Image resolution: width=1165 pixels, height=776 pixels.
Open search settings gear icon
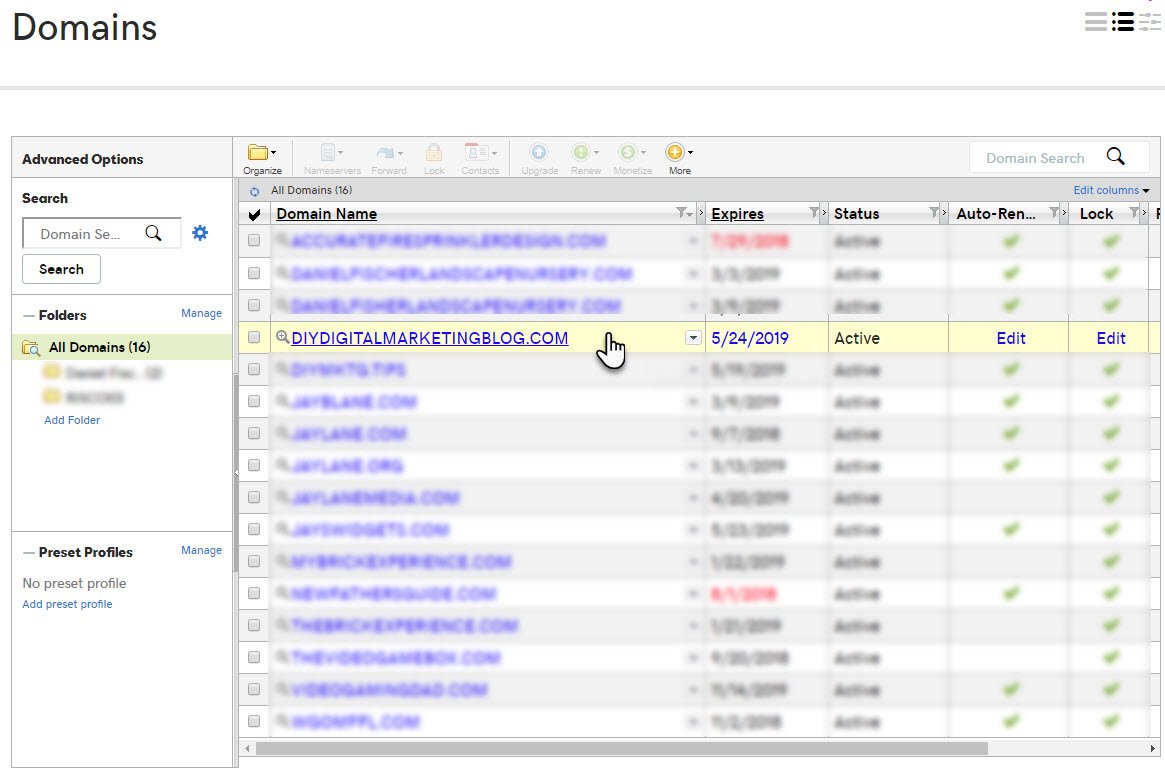point(200,233)
